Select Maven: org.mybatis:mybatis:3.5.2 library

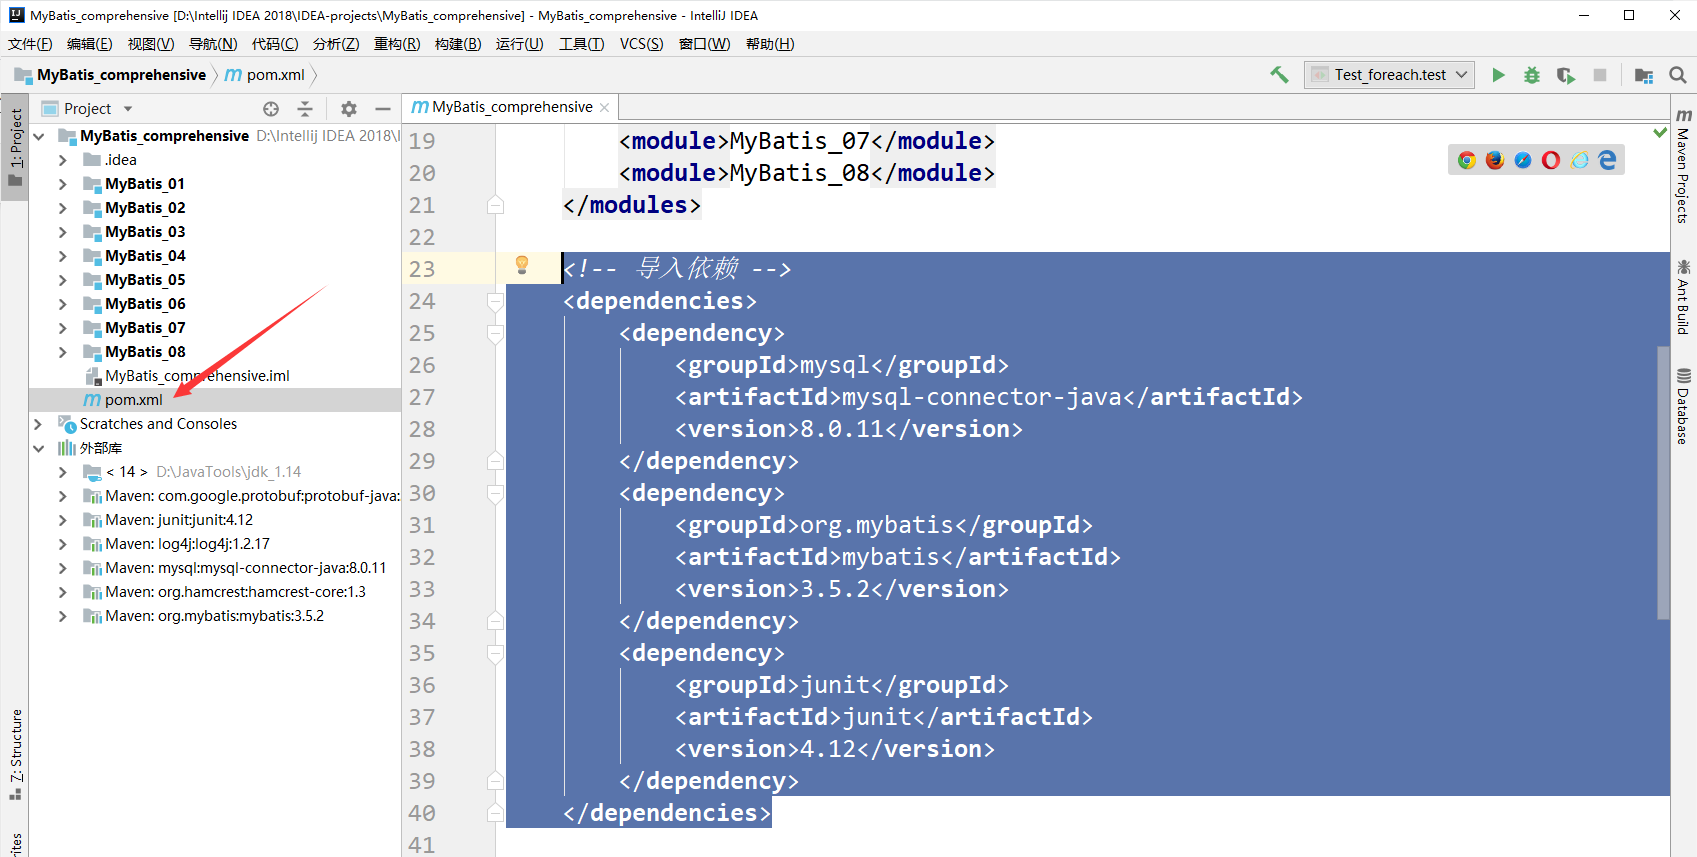(214, 616)
